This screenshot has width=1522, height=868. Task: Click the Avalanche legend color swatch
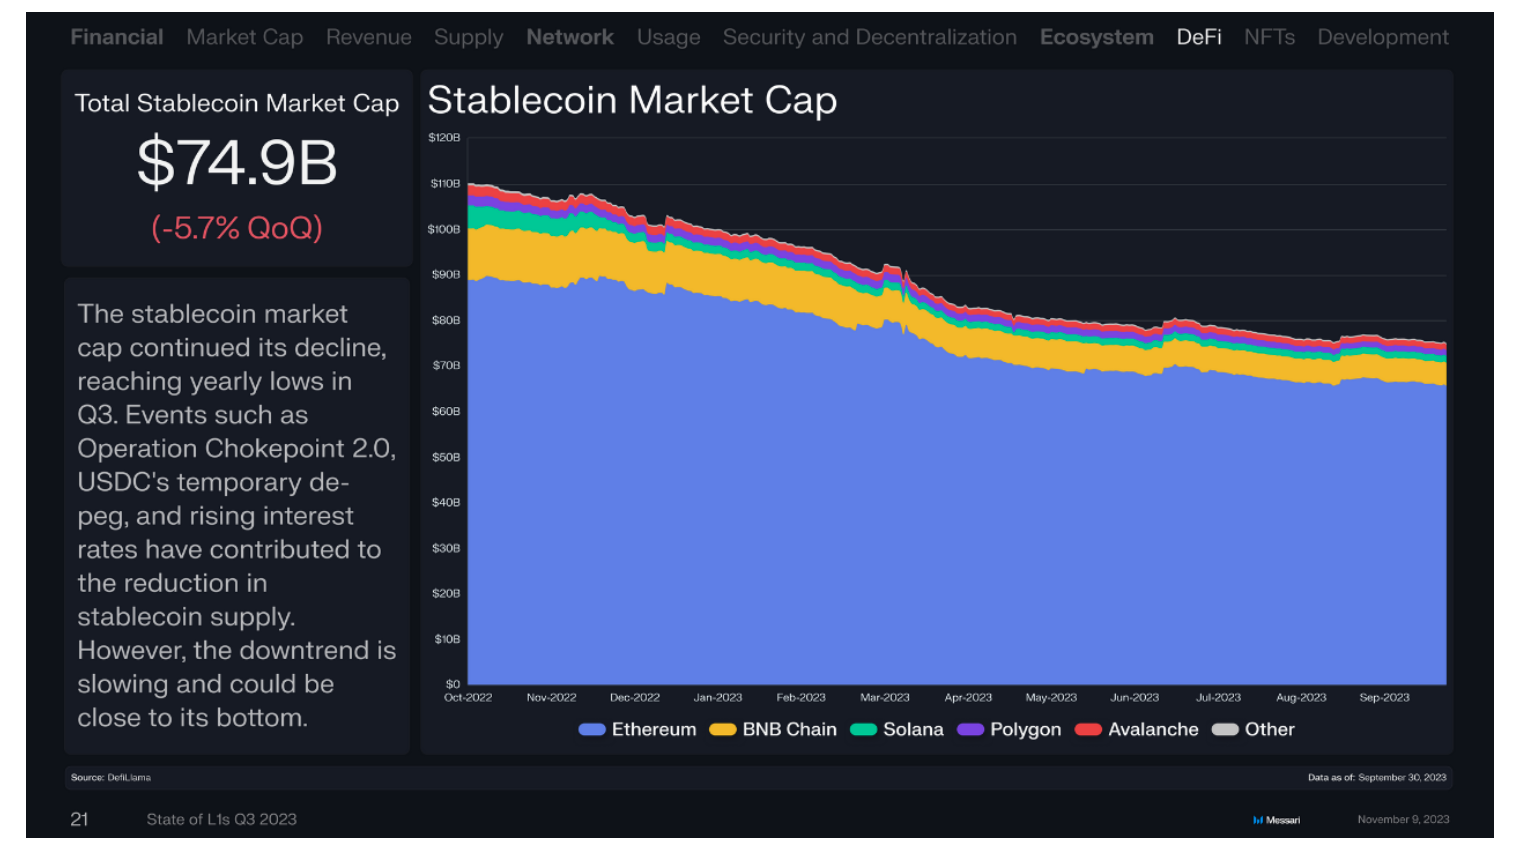pos(1088,730)
